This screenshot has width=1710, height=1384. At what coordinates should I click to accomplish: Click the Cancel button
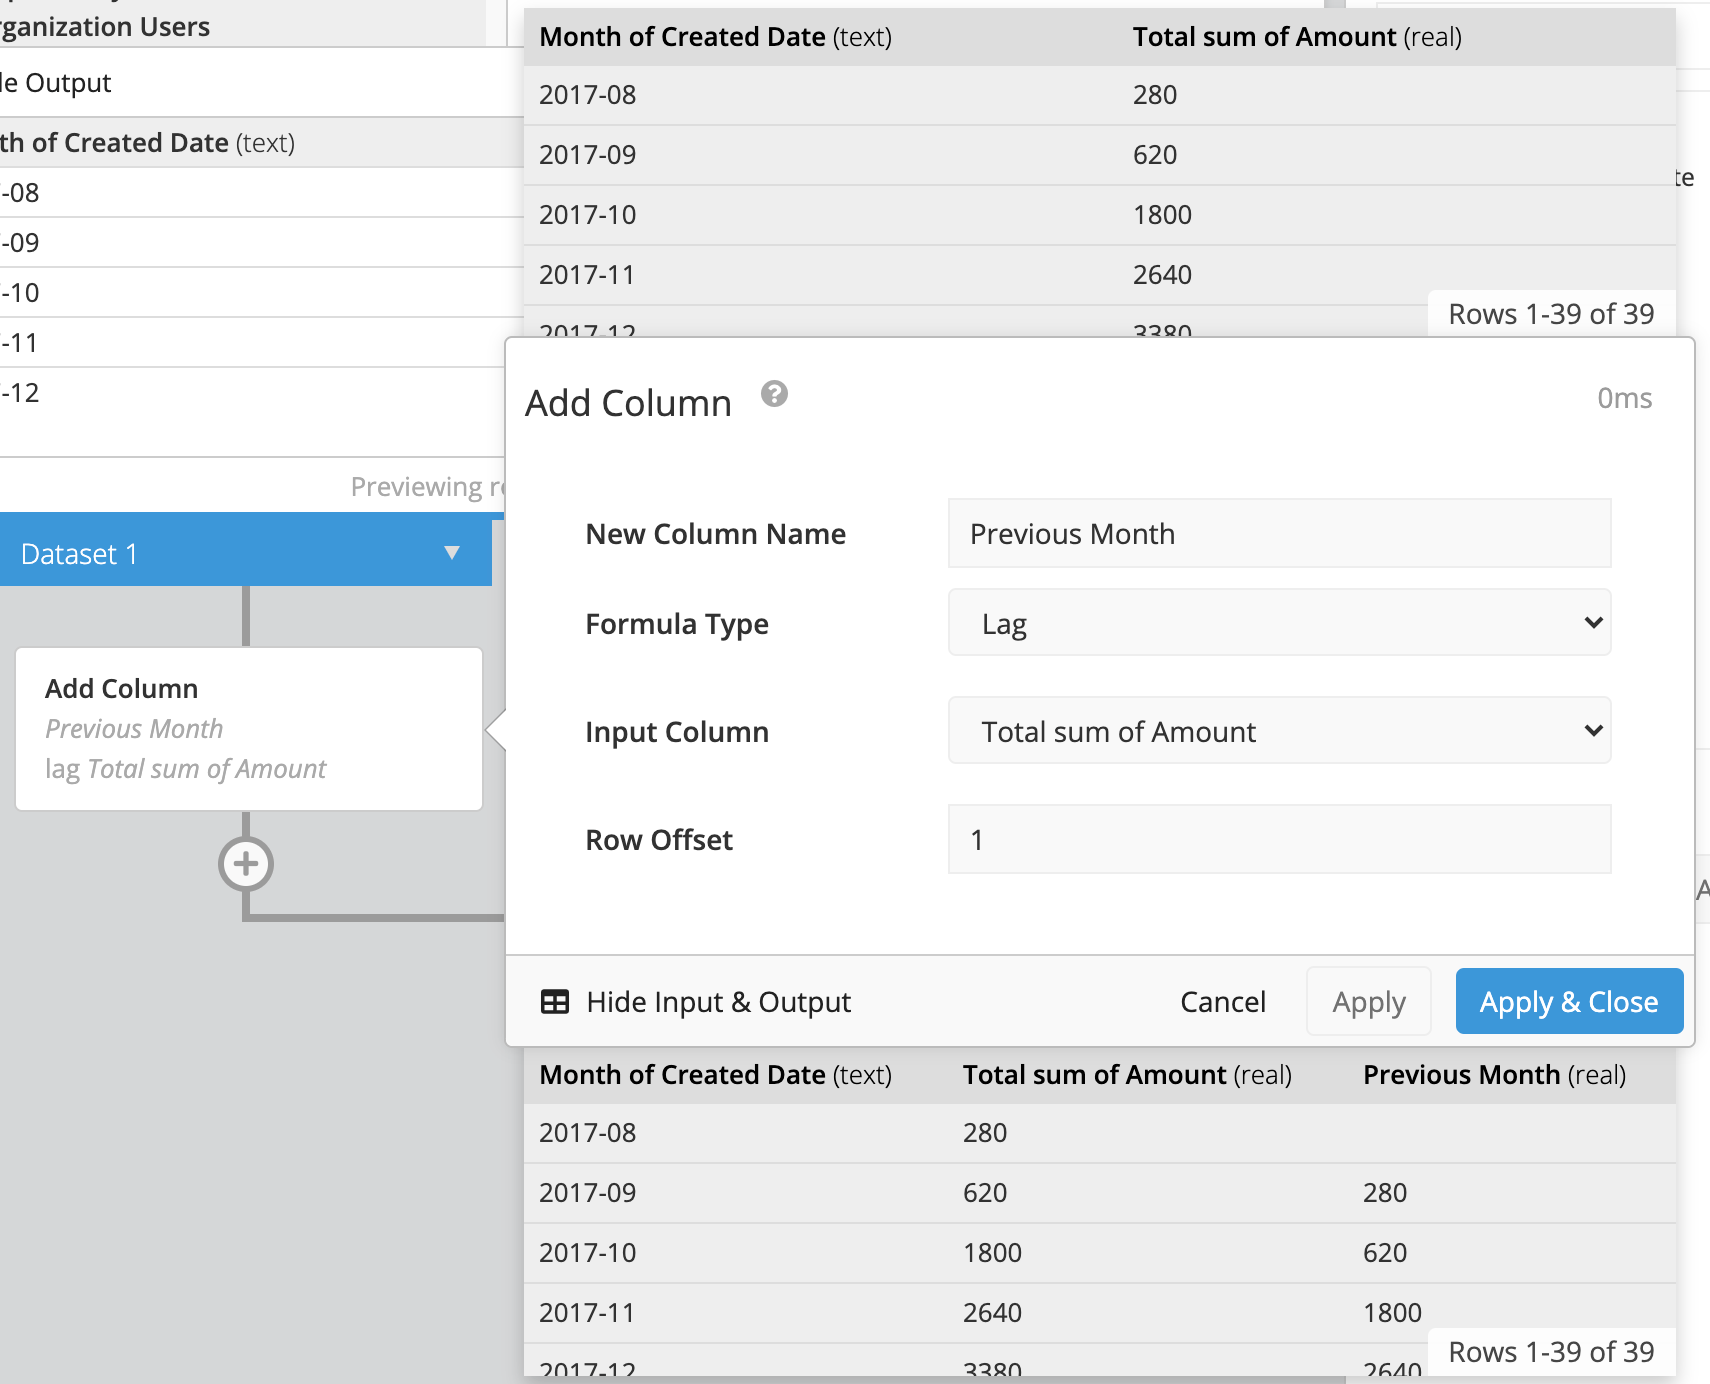pos(1223,1002)
